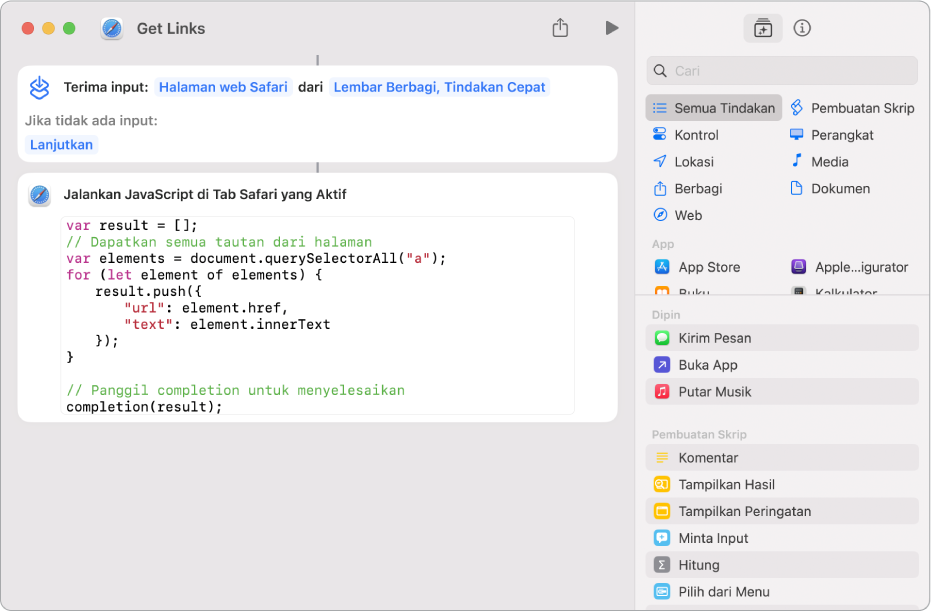Viewport: 931px width, 612px height.
Task: Click the 'Jalankan JavaScript di Tab Safari' title
Action: tap(205, 195)
